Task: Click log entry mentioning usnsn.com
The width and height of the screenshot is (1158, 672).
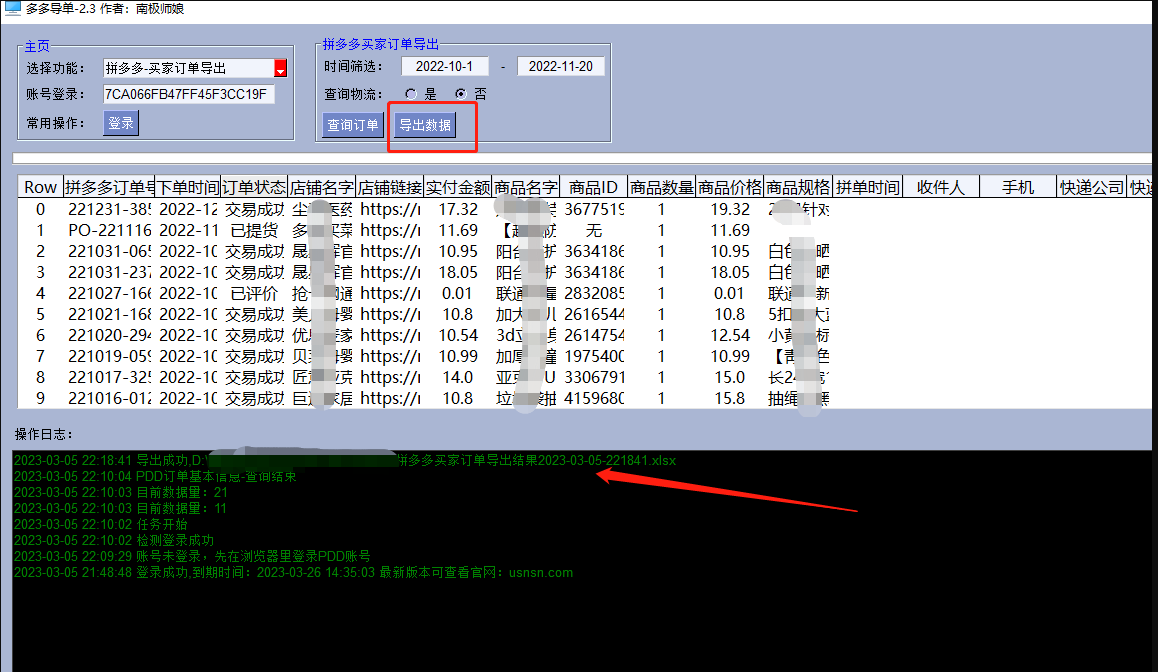Action: [293, 573]
